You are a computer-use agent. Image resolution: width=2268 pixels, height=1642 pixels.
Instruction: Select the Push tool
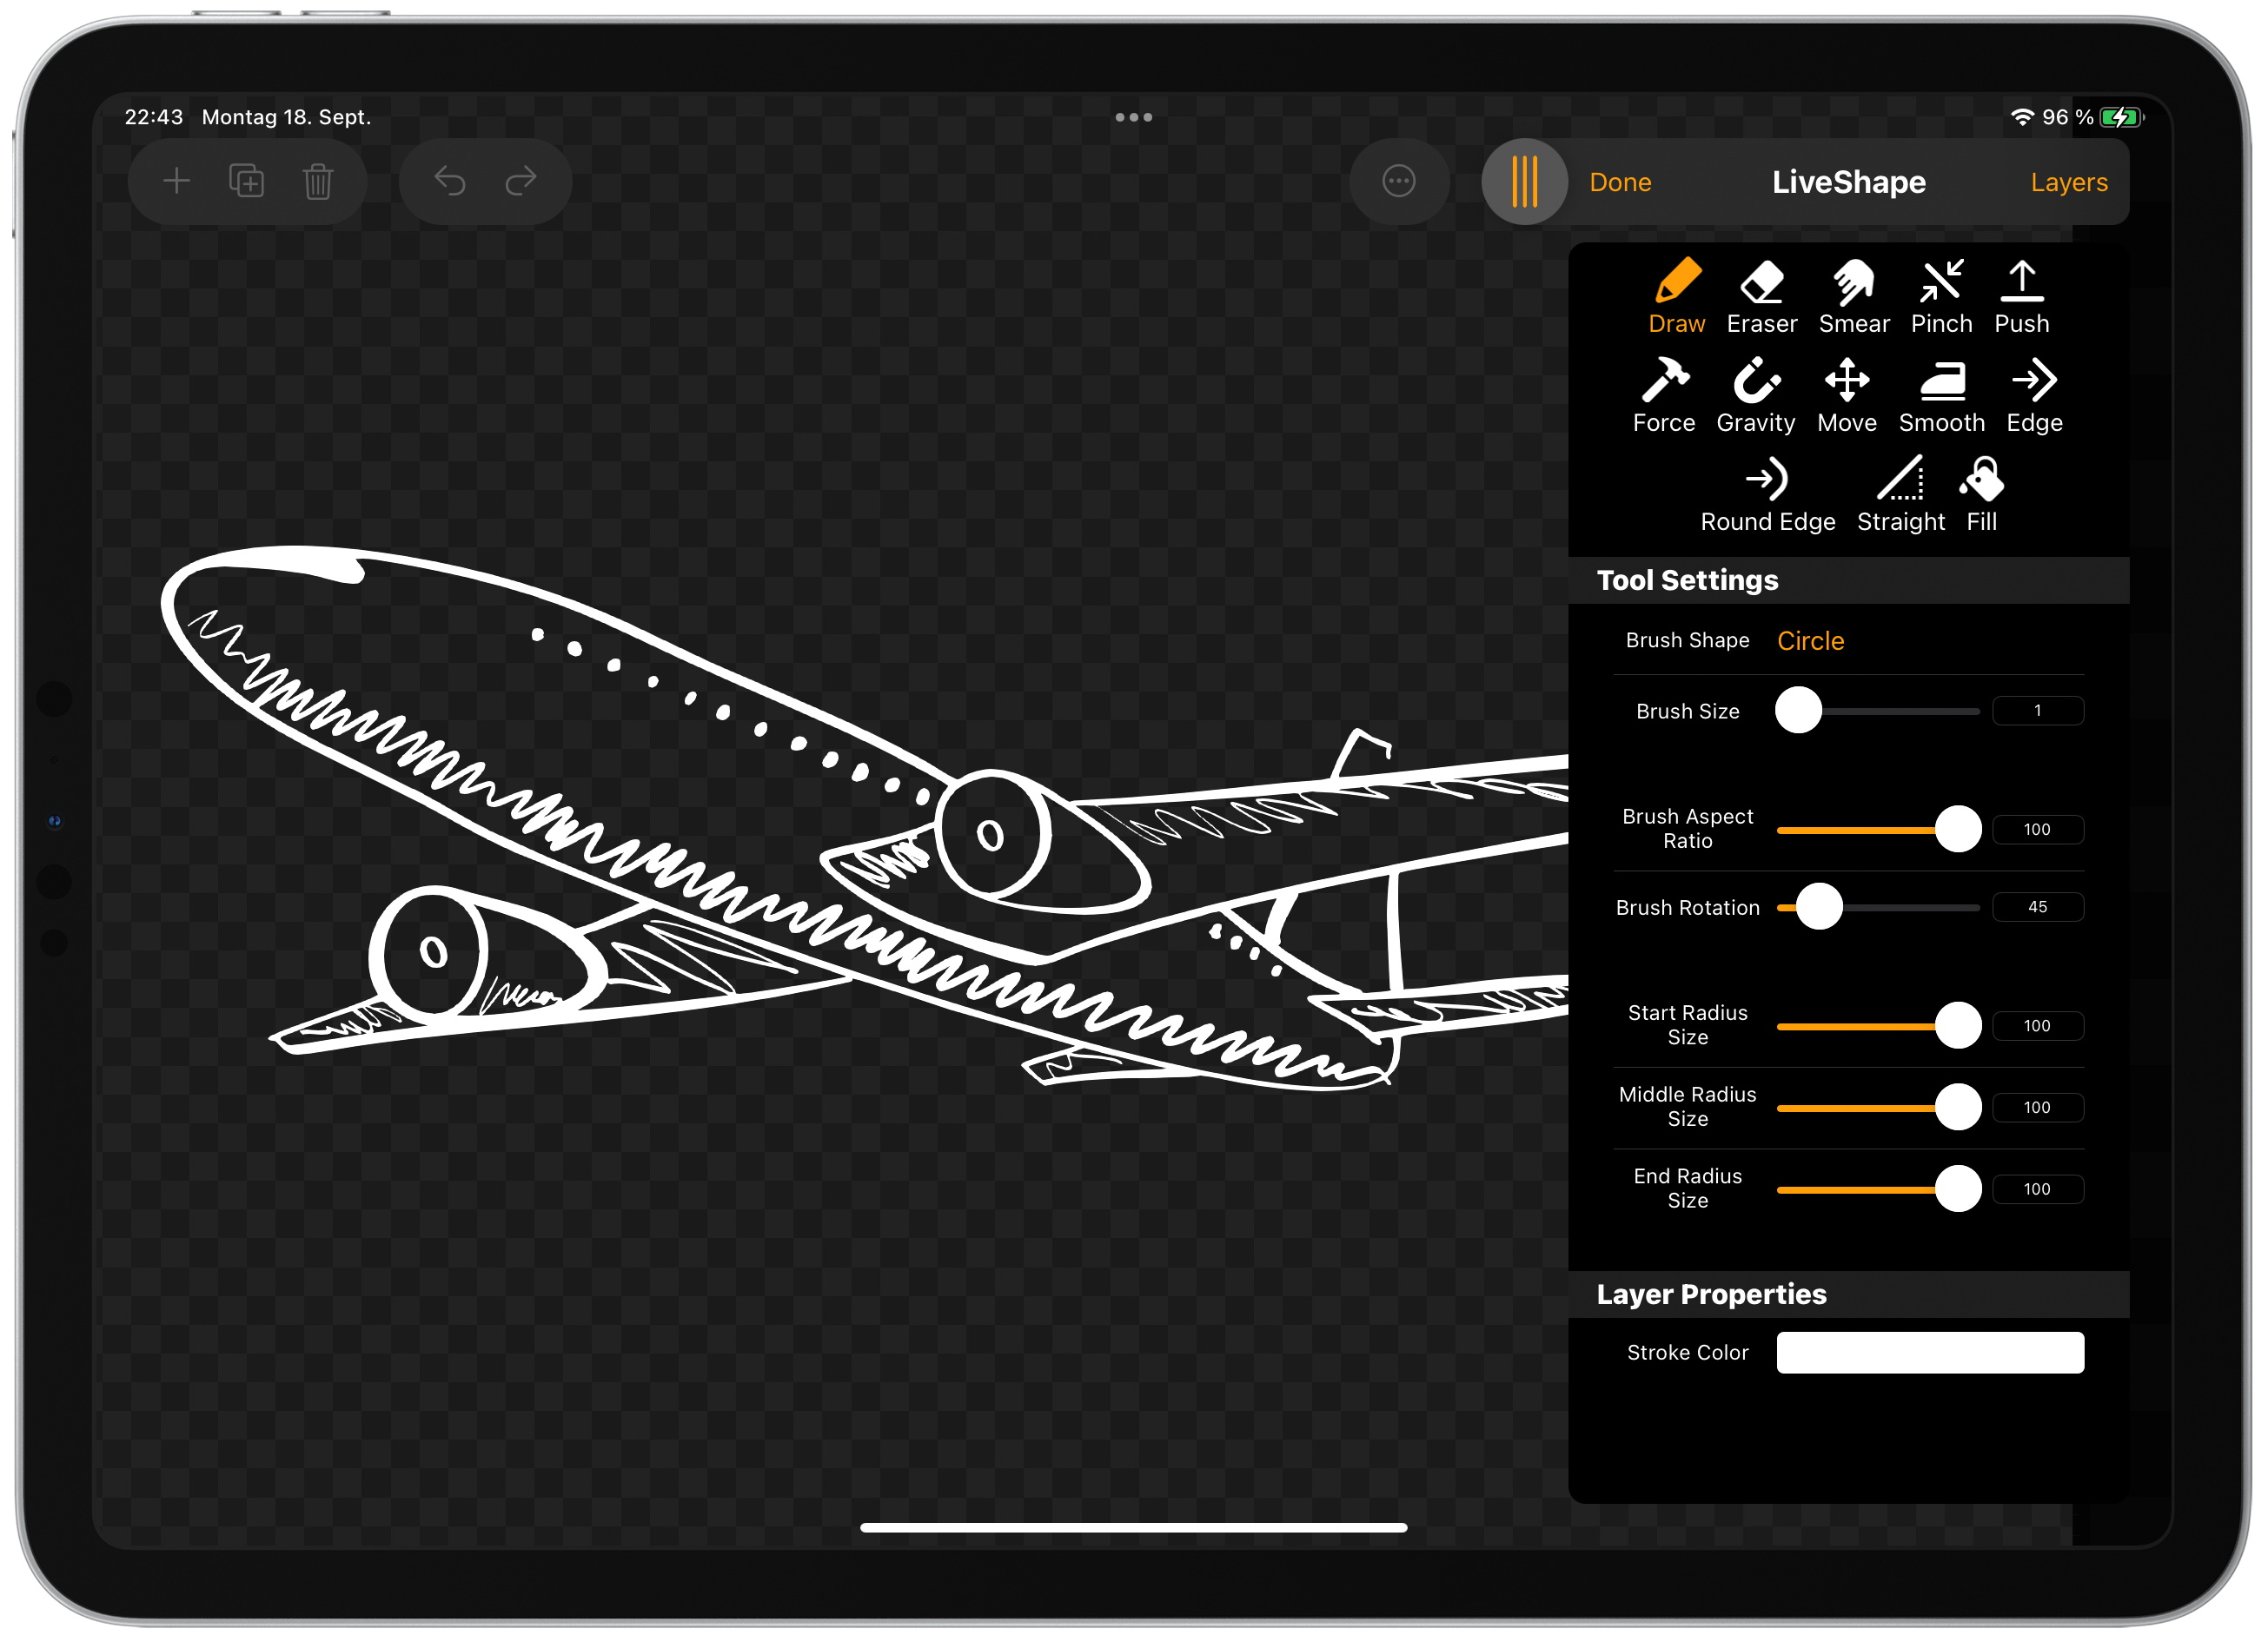[x=2021, y=296]
